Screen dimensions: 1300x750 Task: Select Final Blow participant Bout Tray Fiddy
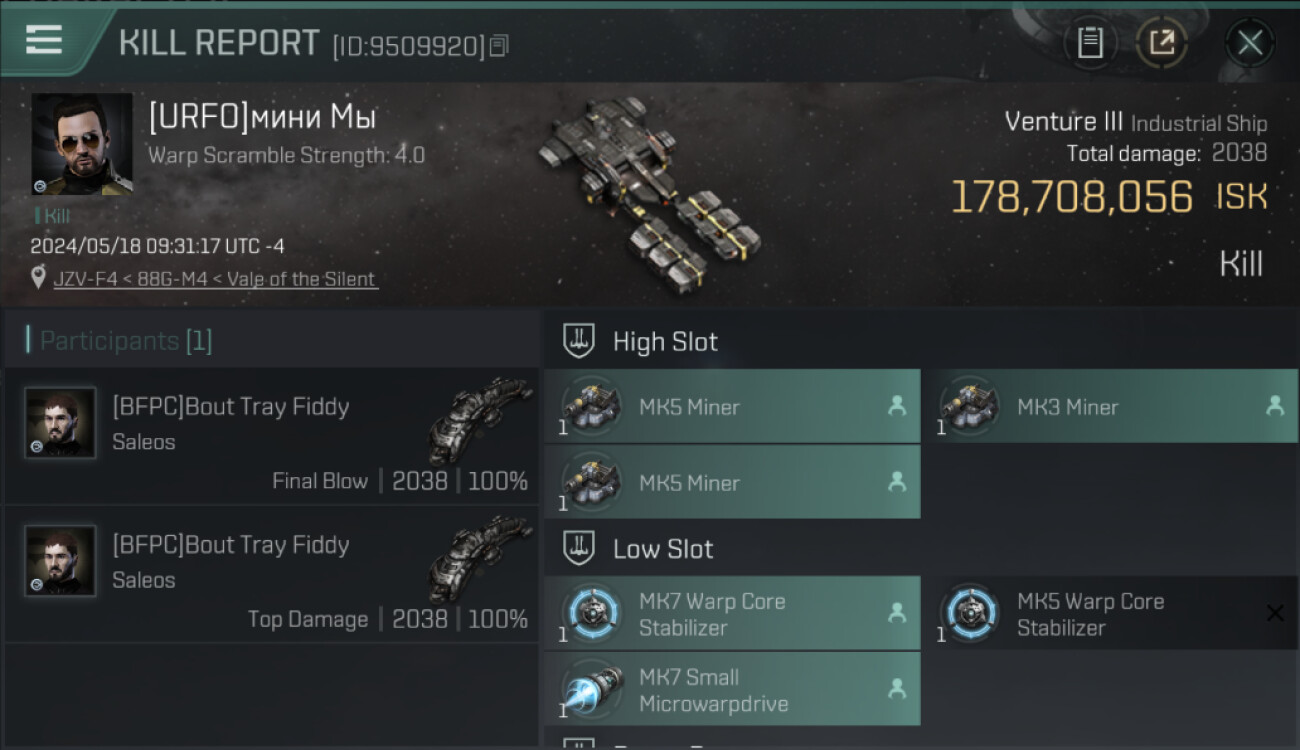point(271,436)
